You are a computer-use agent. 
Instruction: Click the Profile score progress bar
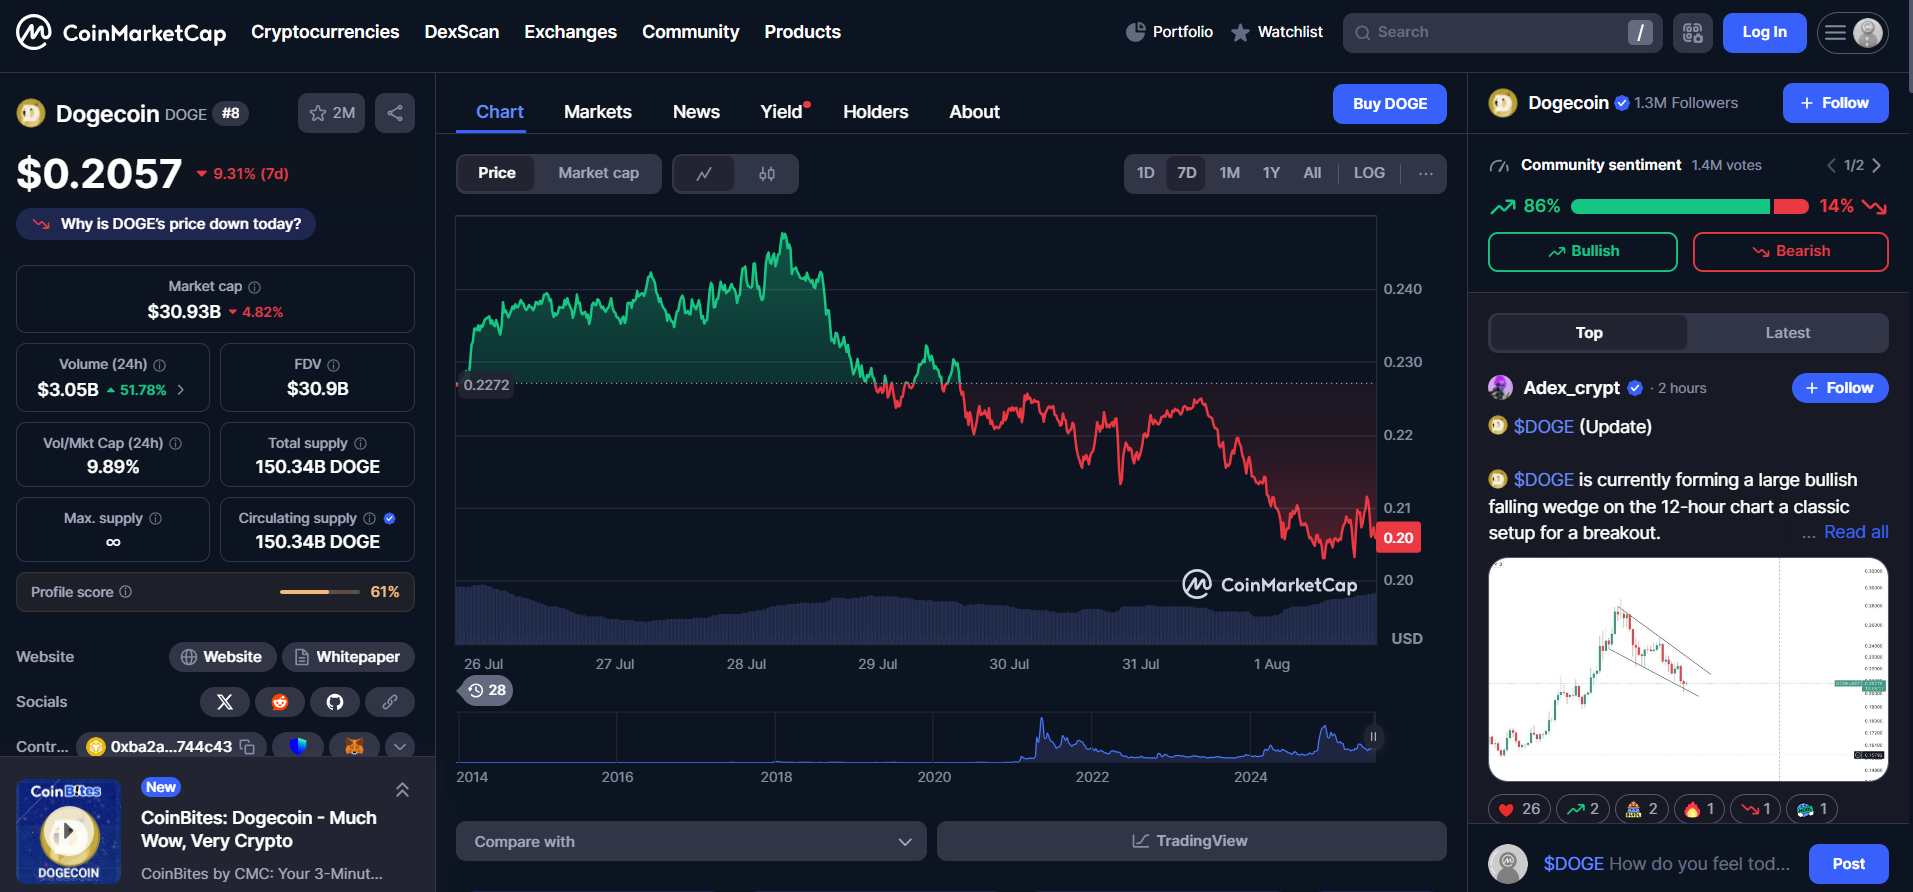tap(320, 592)
